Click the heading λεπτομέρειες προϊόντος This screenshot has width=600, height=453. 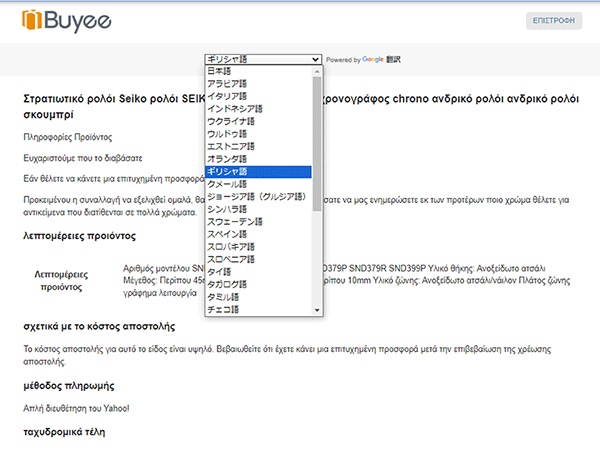click(x=80, y=236)
